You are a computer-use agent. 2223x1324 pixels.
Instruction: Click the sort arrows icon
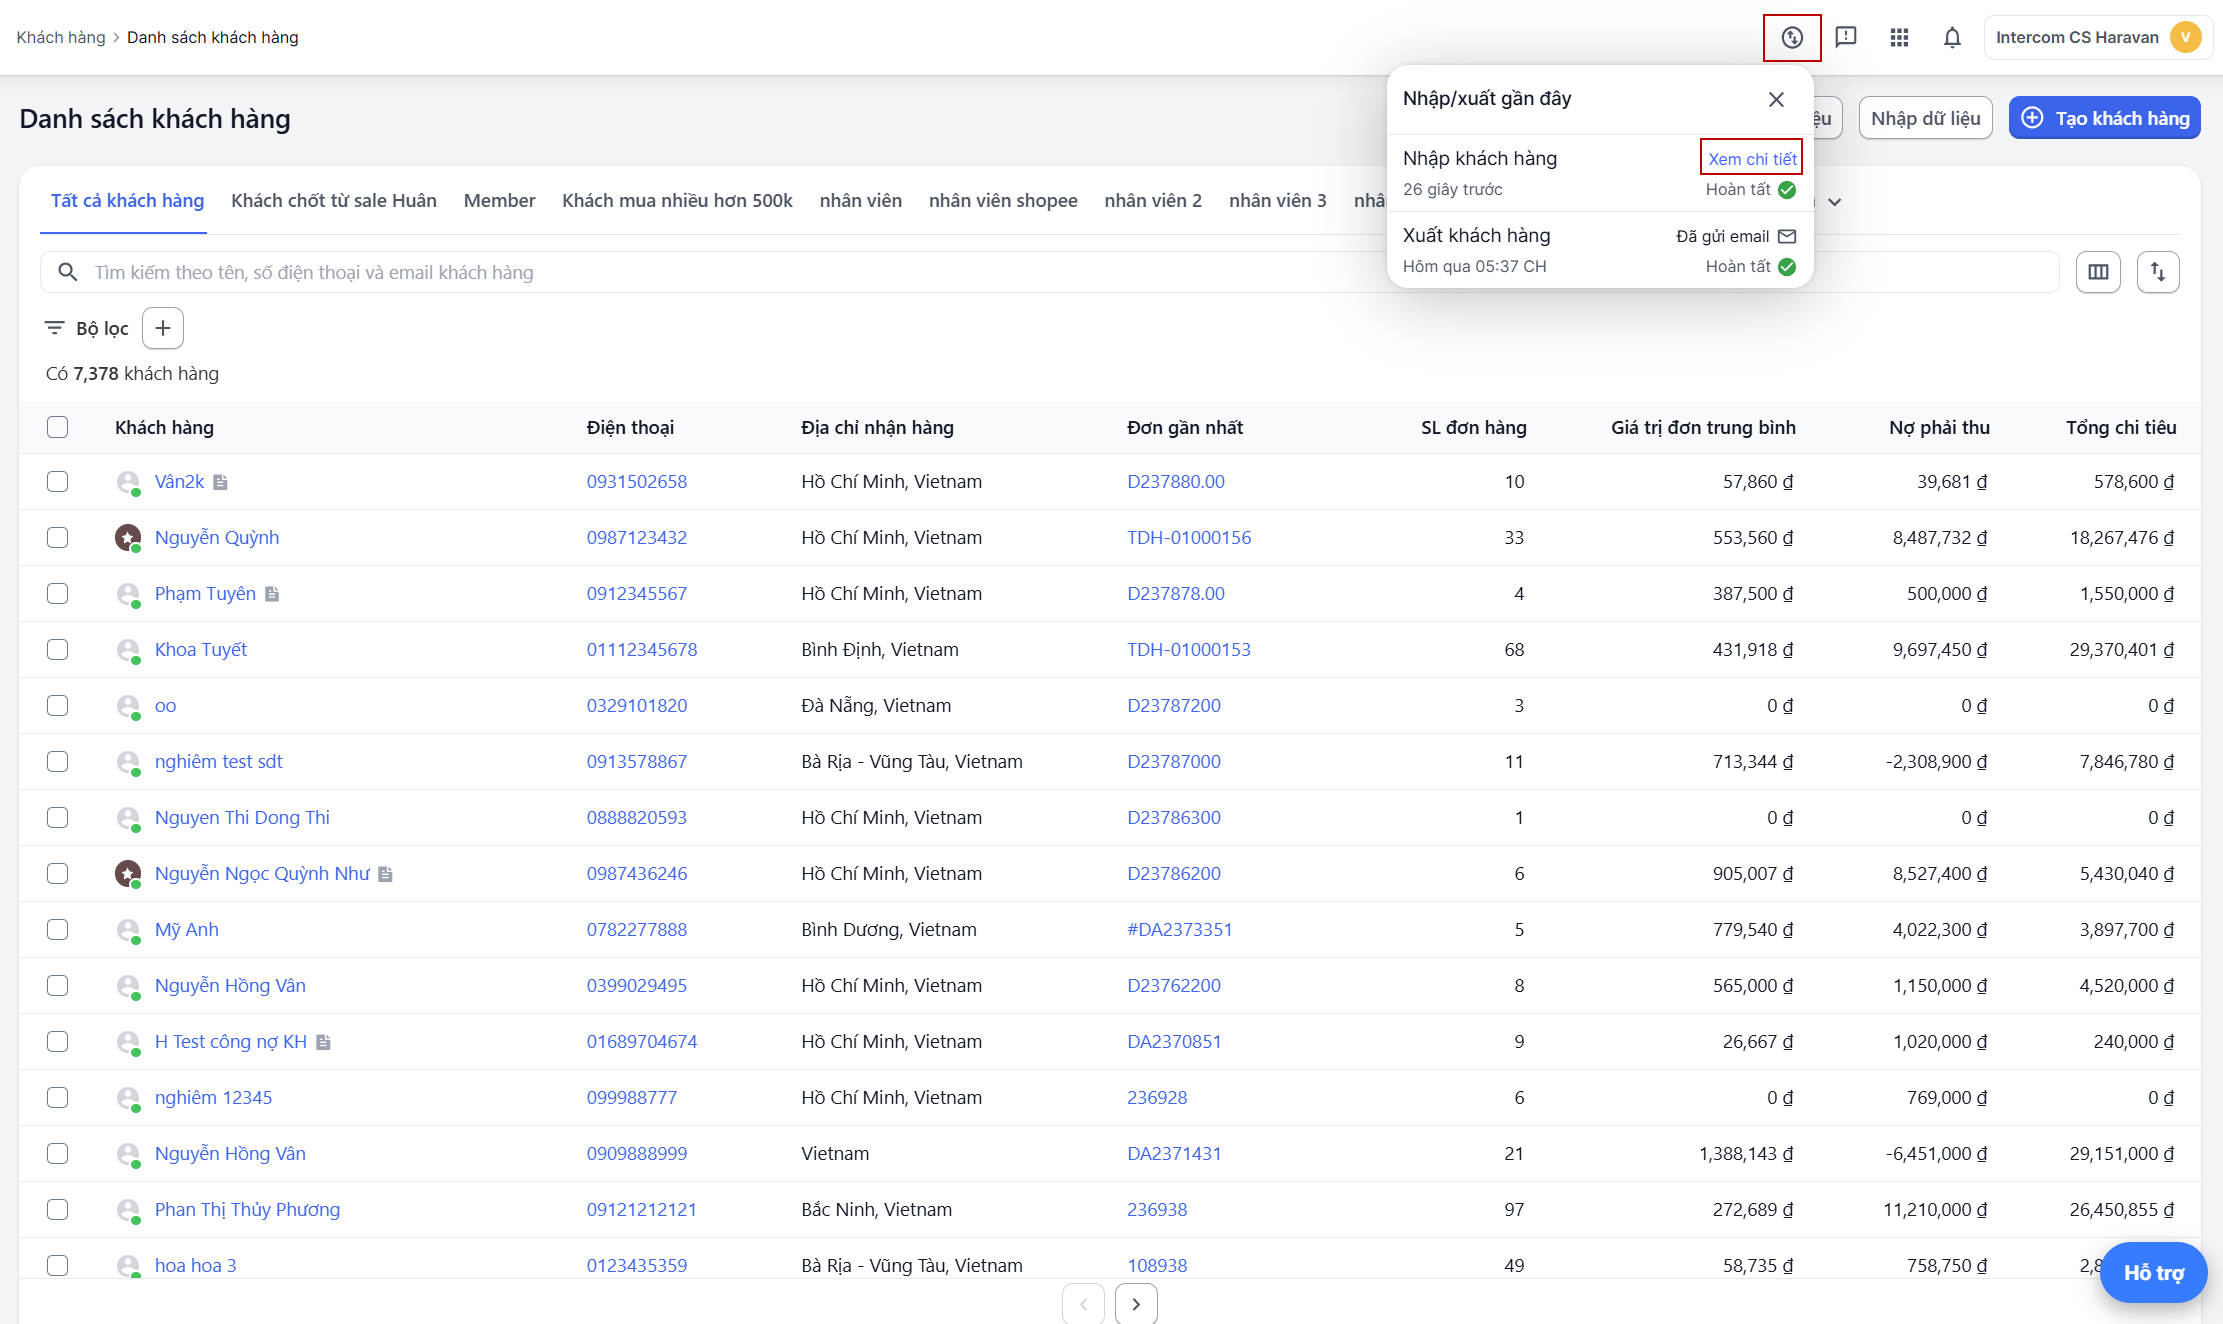click(x=2157, y=272)
